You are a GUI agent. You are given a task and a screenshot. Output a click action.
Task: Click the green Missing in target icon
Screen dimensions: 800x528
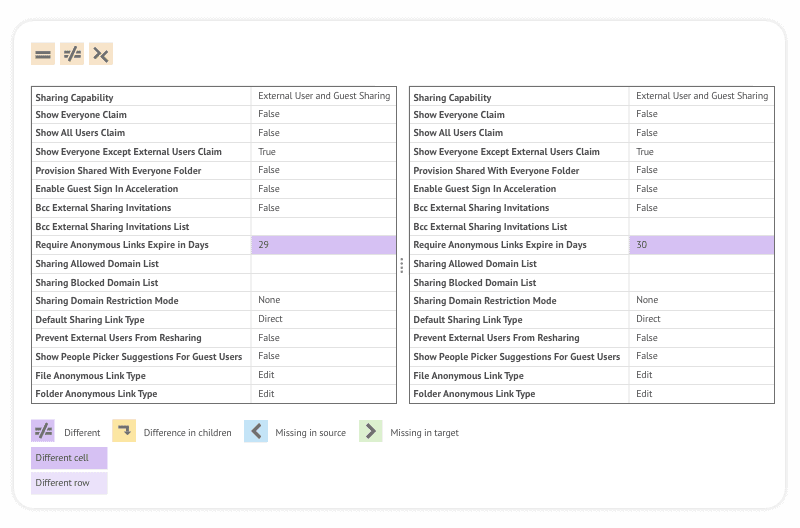pyautogui.click(x=371, y=431)
